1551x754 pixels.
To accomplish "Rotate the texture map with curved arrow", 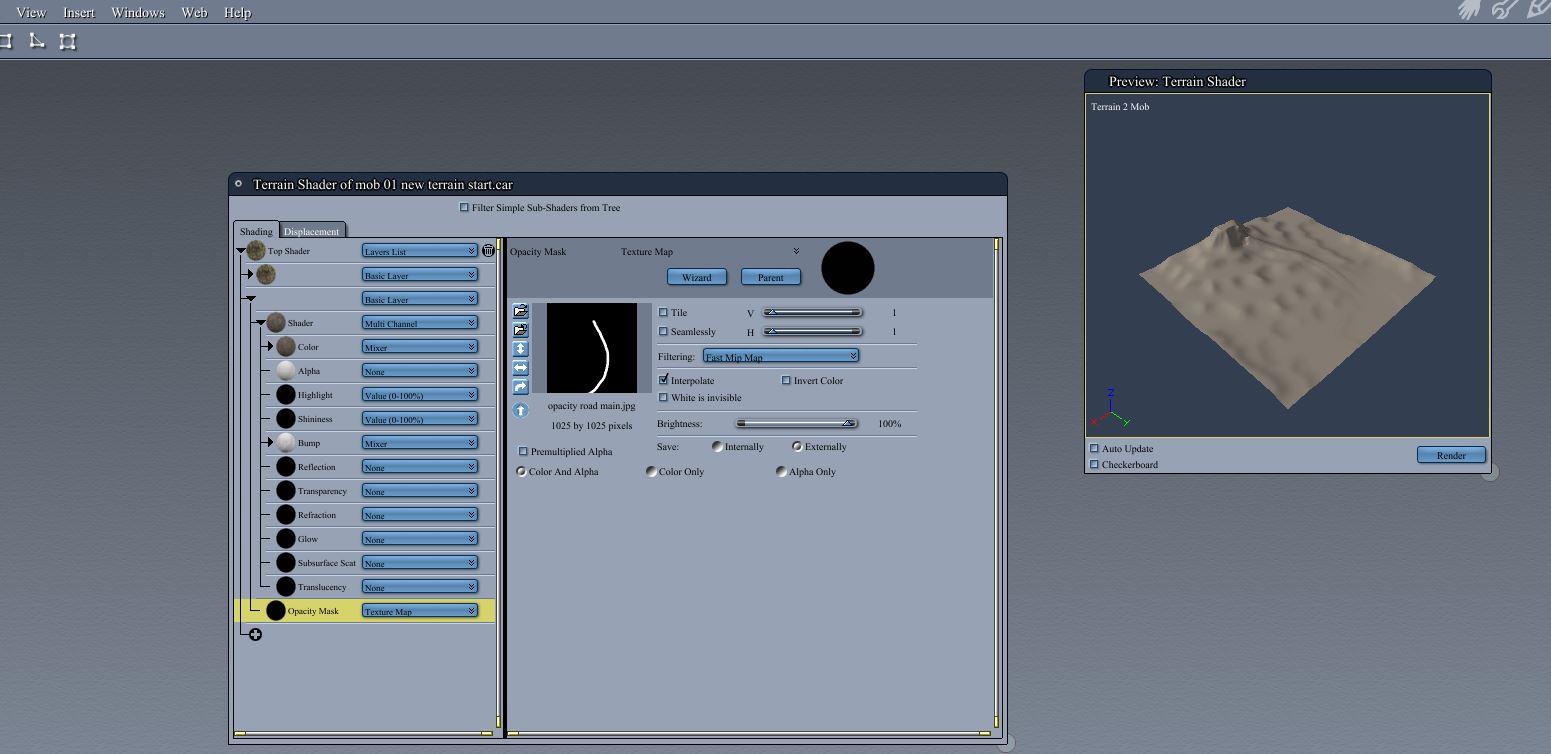I will coord(520,387).
